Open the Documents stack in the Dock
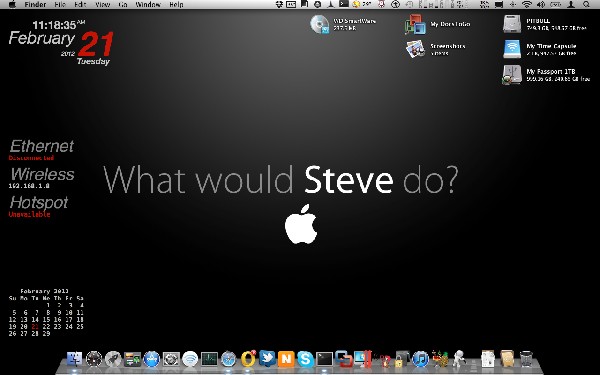 (488, 359)
